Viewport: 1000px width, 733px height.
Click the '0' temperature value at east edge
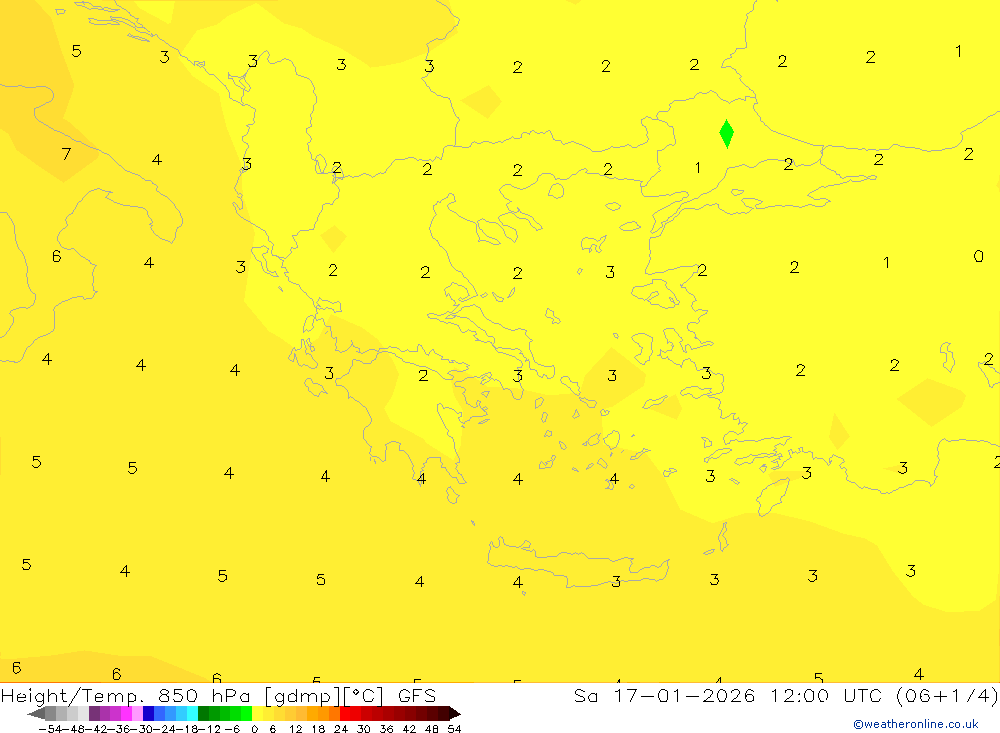click(x=978, y=256)
